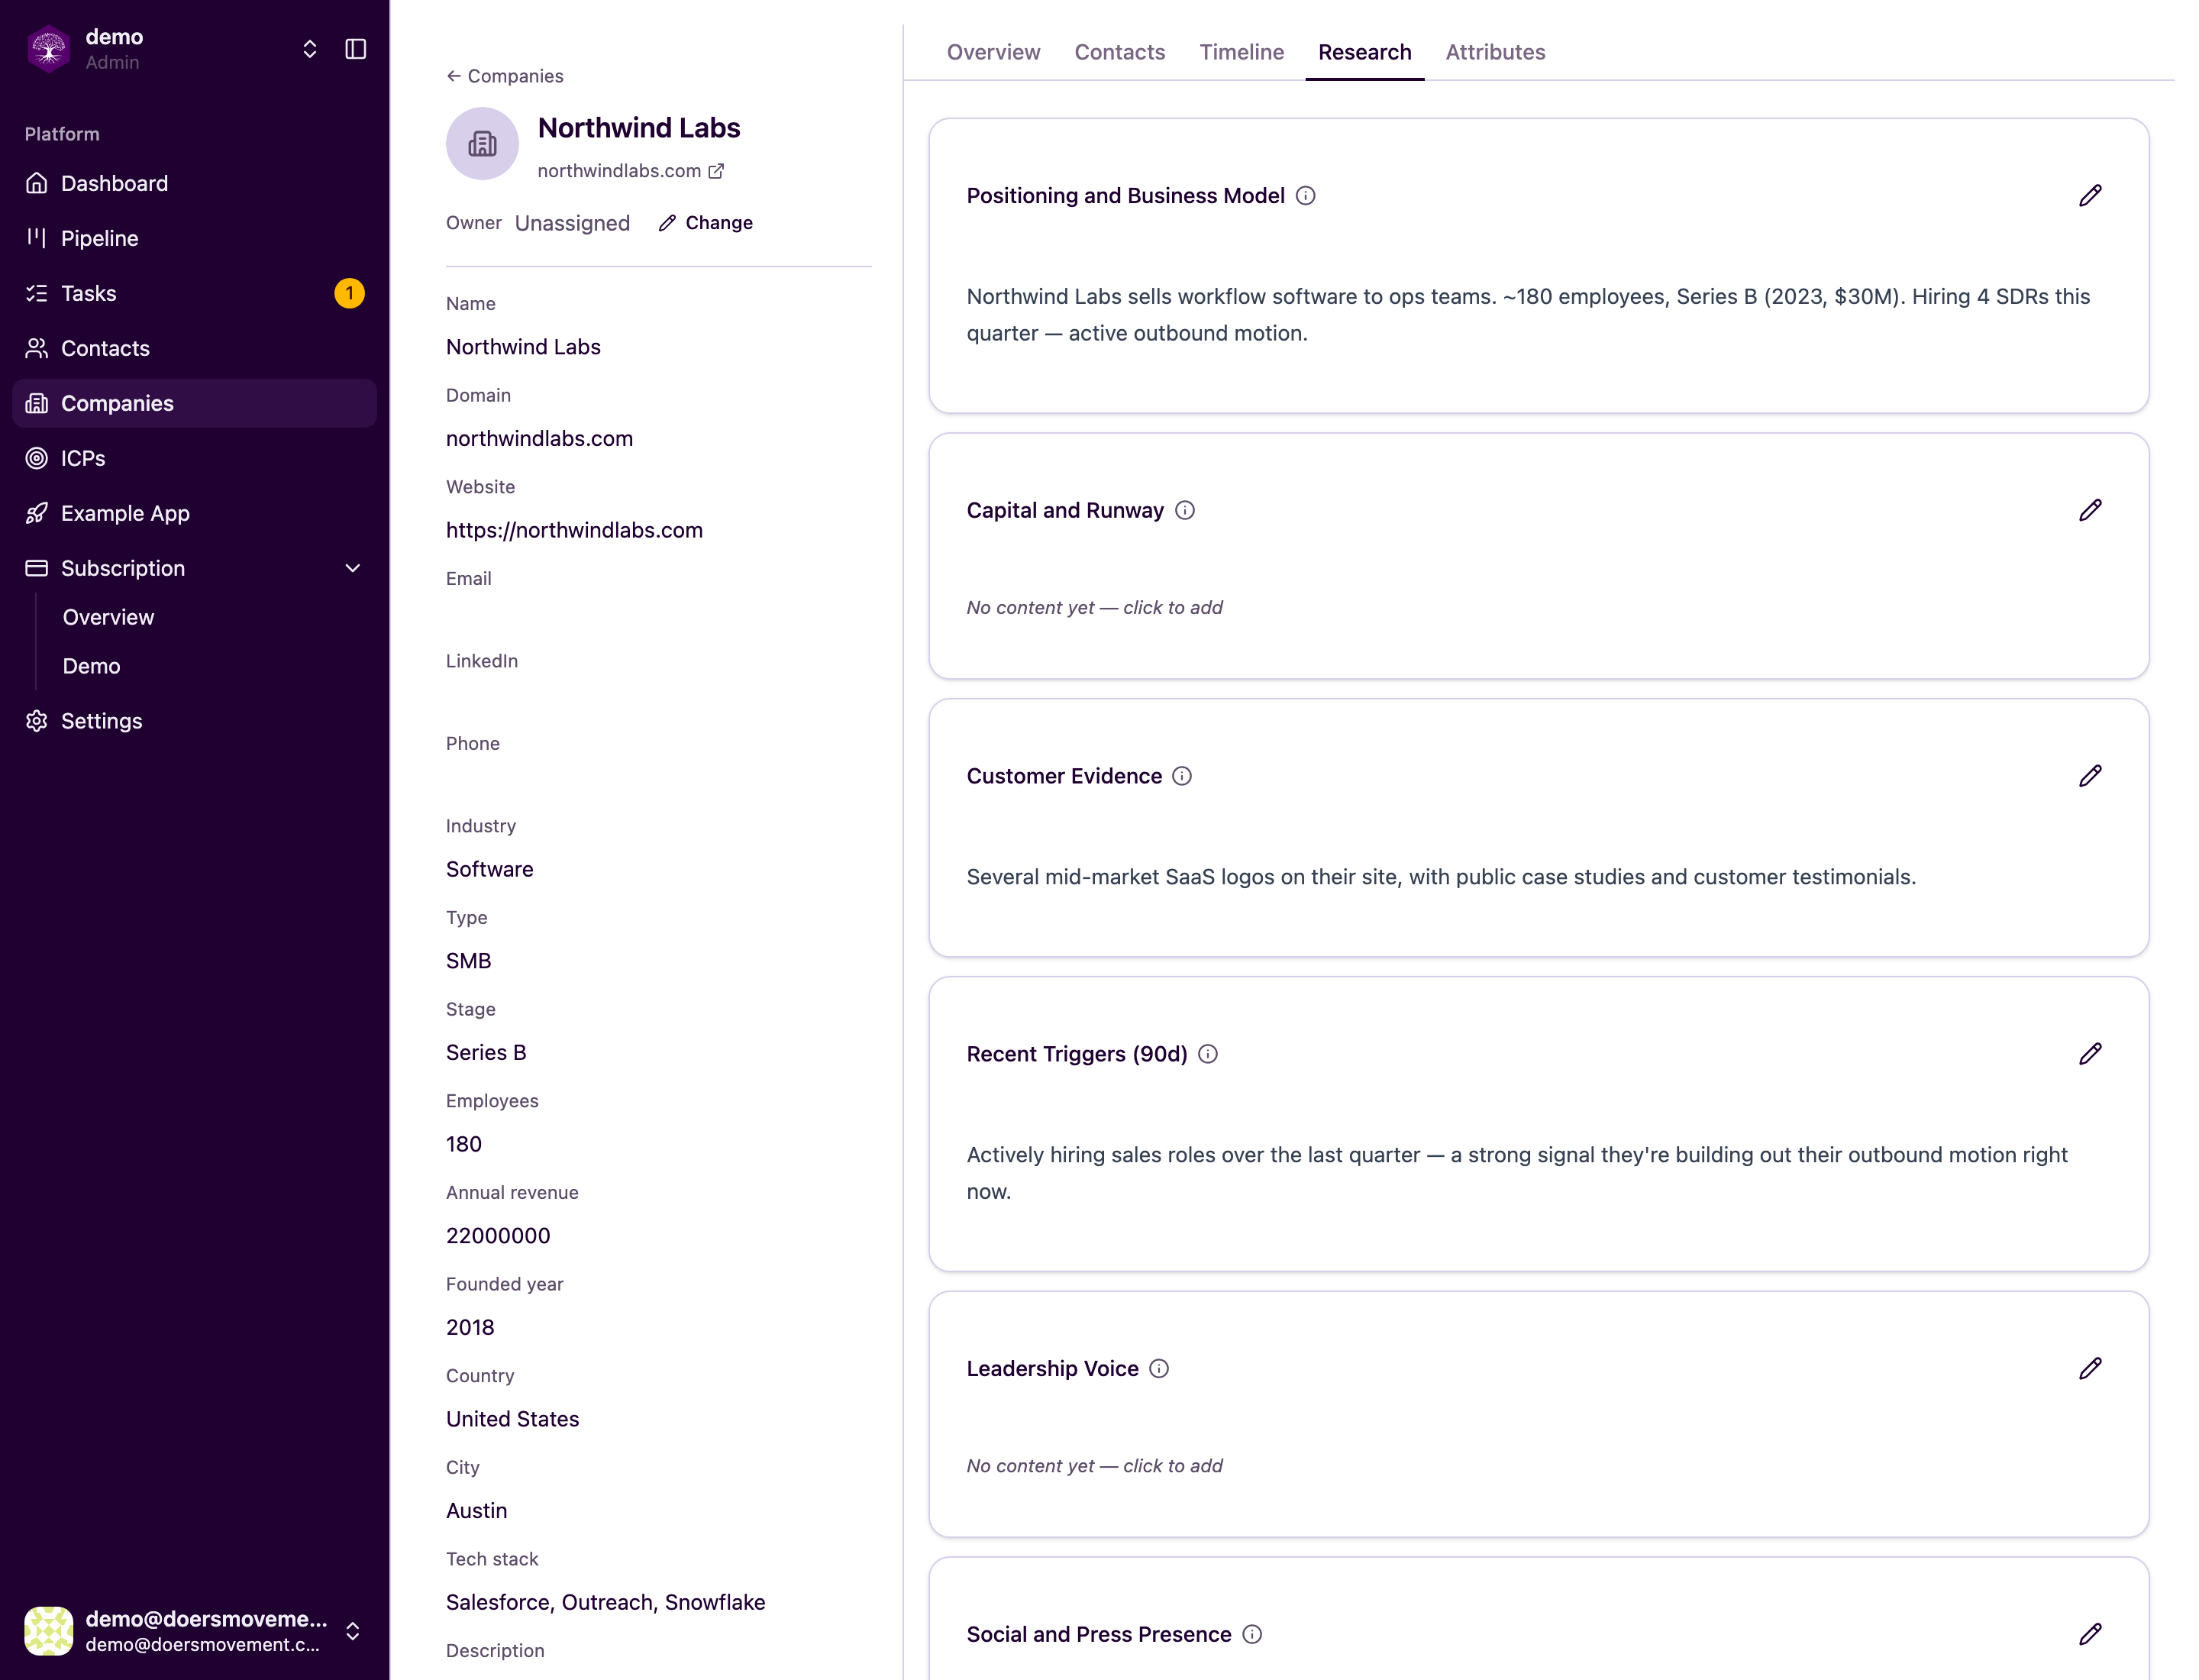The width and height of the screenshot is (2199, 1680).
Task: Collapse the Subscription menu chevron
Action: click(x=352, y=568)
